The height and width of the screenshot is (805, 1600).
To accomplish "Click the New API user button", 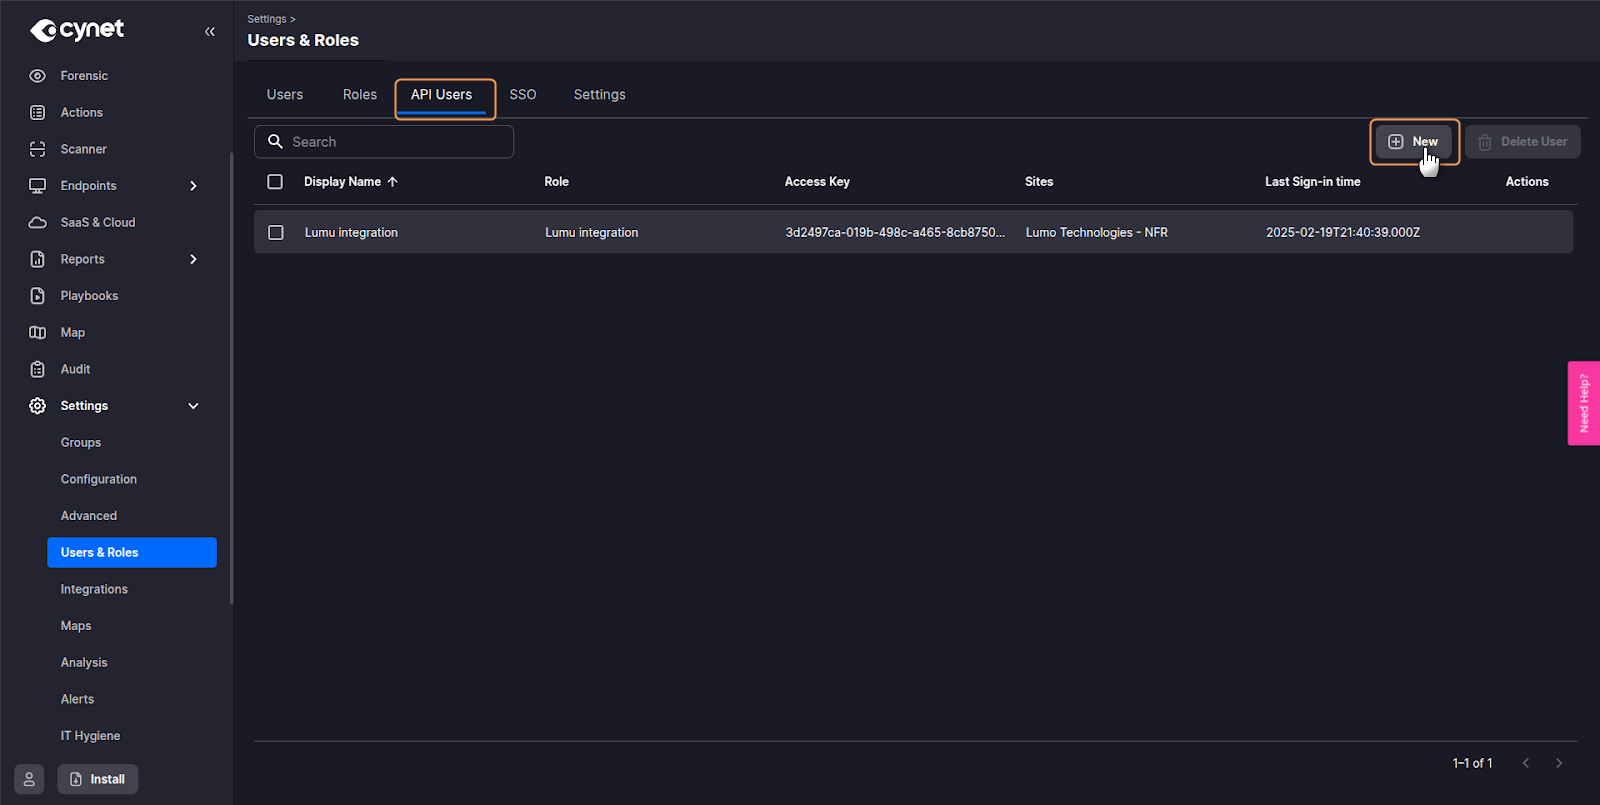I will point(1413,142).
